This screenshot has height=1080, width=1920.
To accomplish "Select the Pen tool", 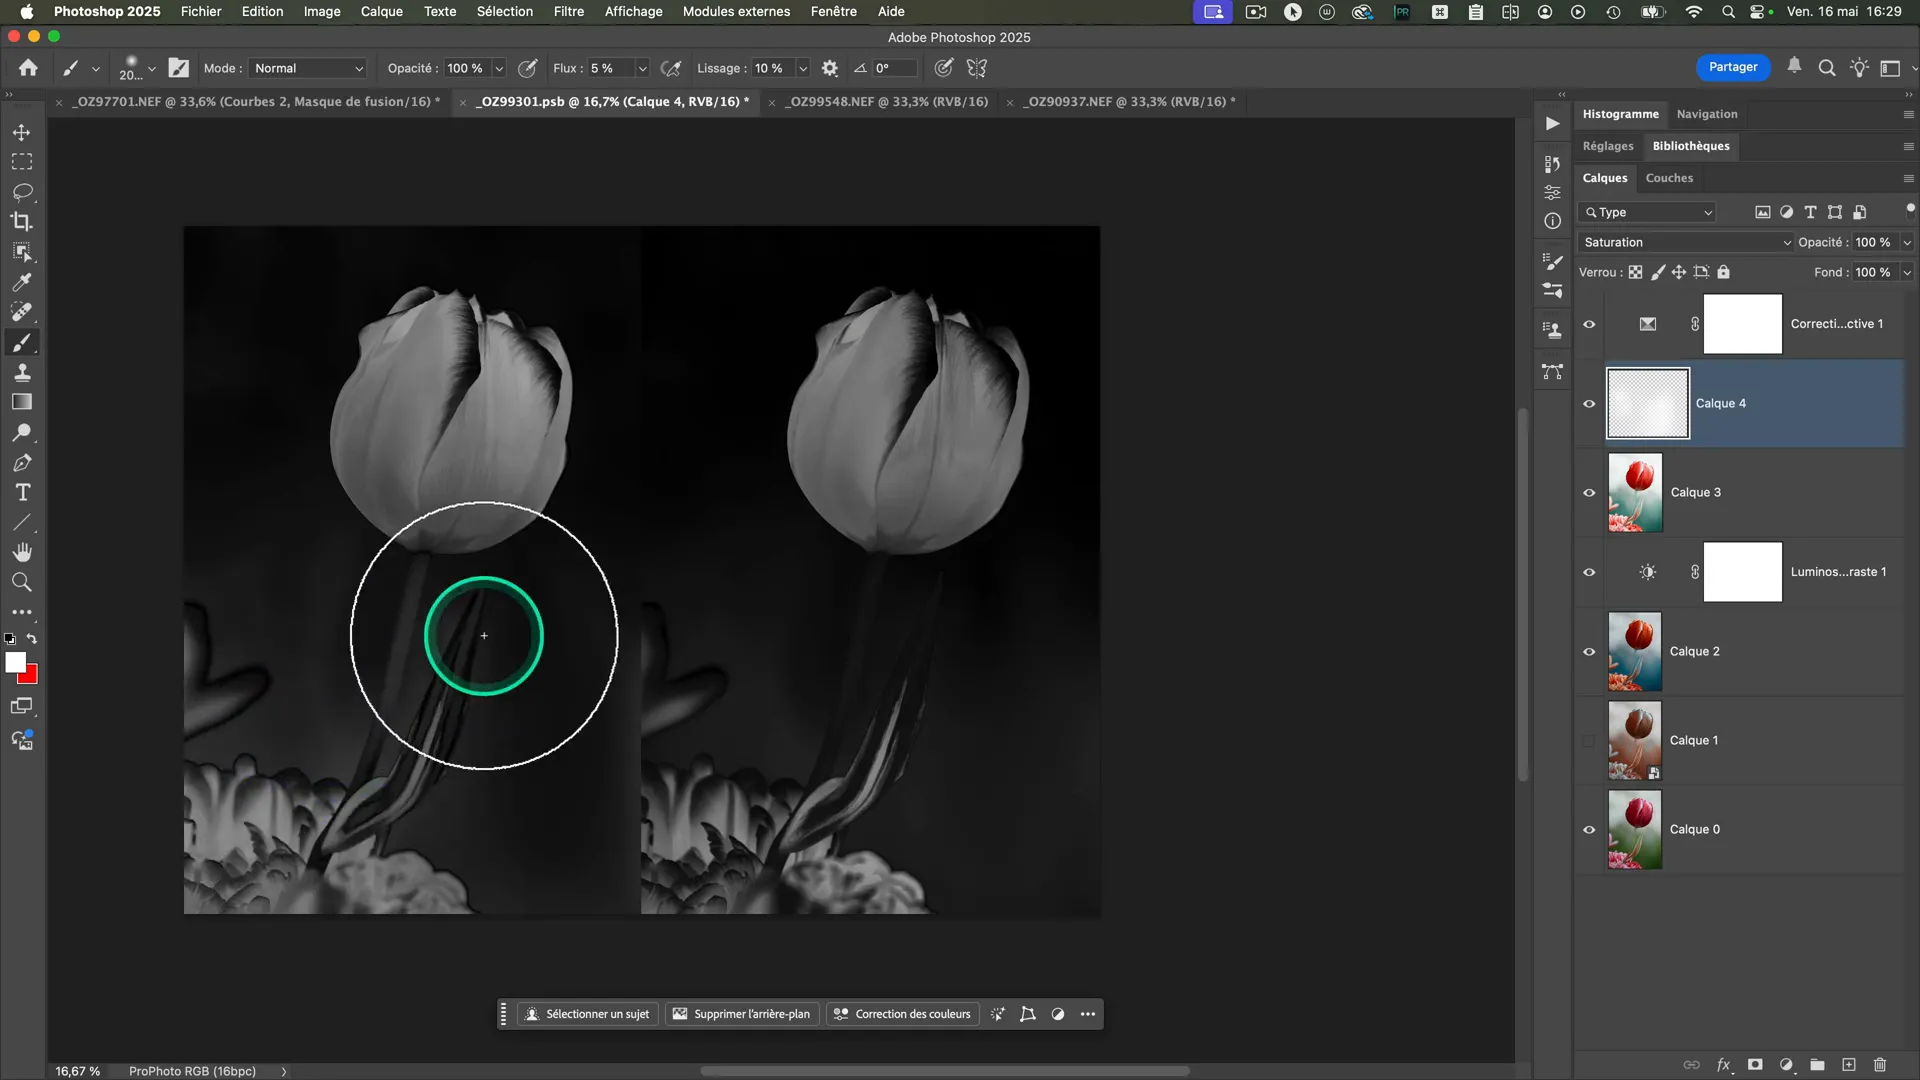I will (21, 463).
